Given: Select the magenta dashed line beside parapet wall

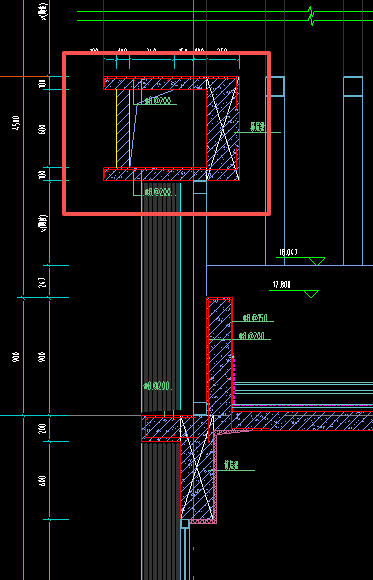Looking at the screenshot, I should pyautogui.click(x=233, y=380).
